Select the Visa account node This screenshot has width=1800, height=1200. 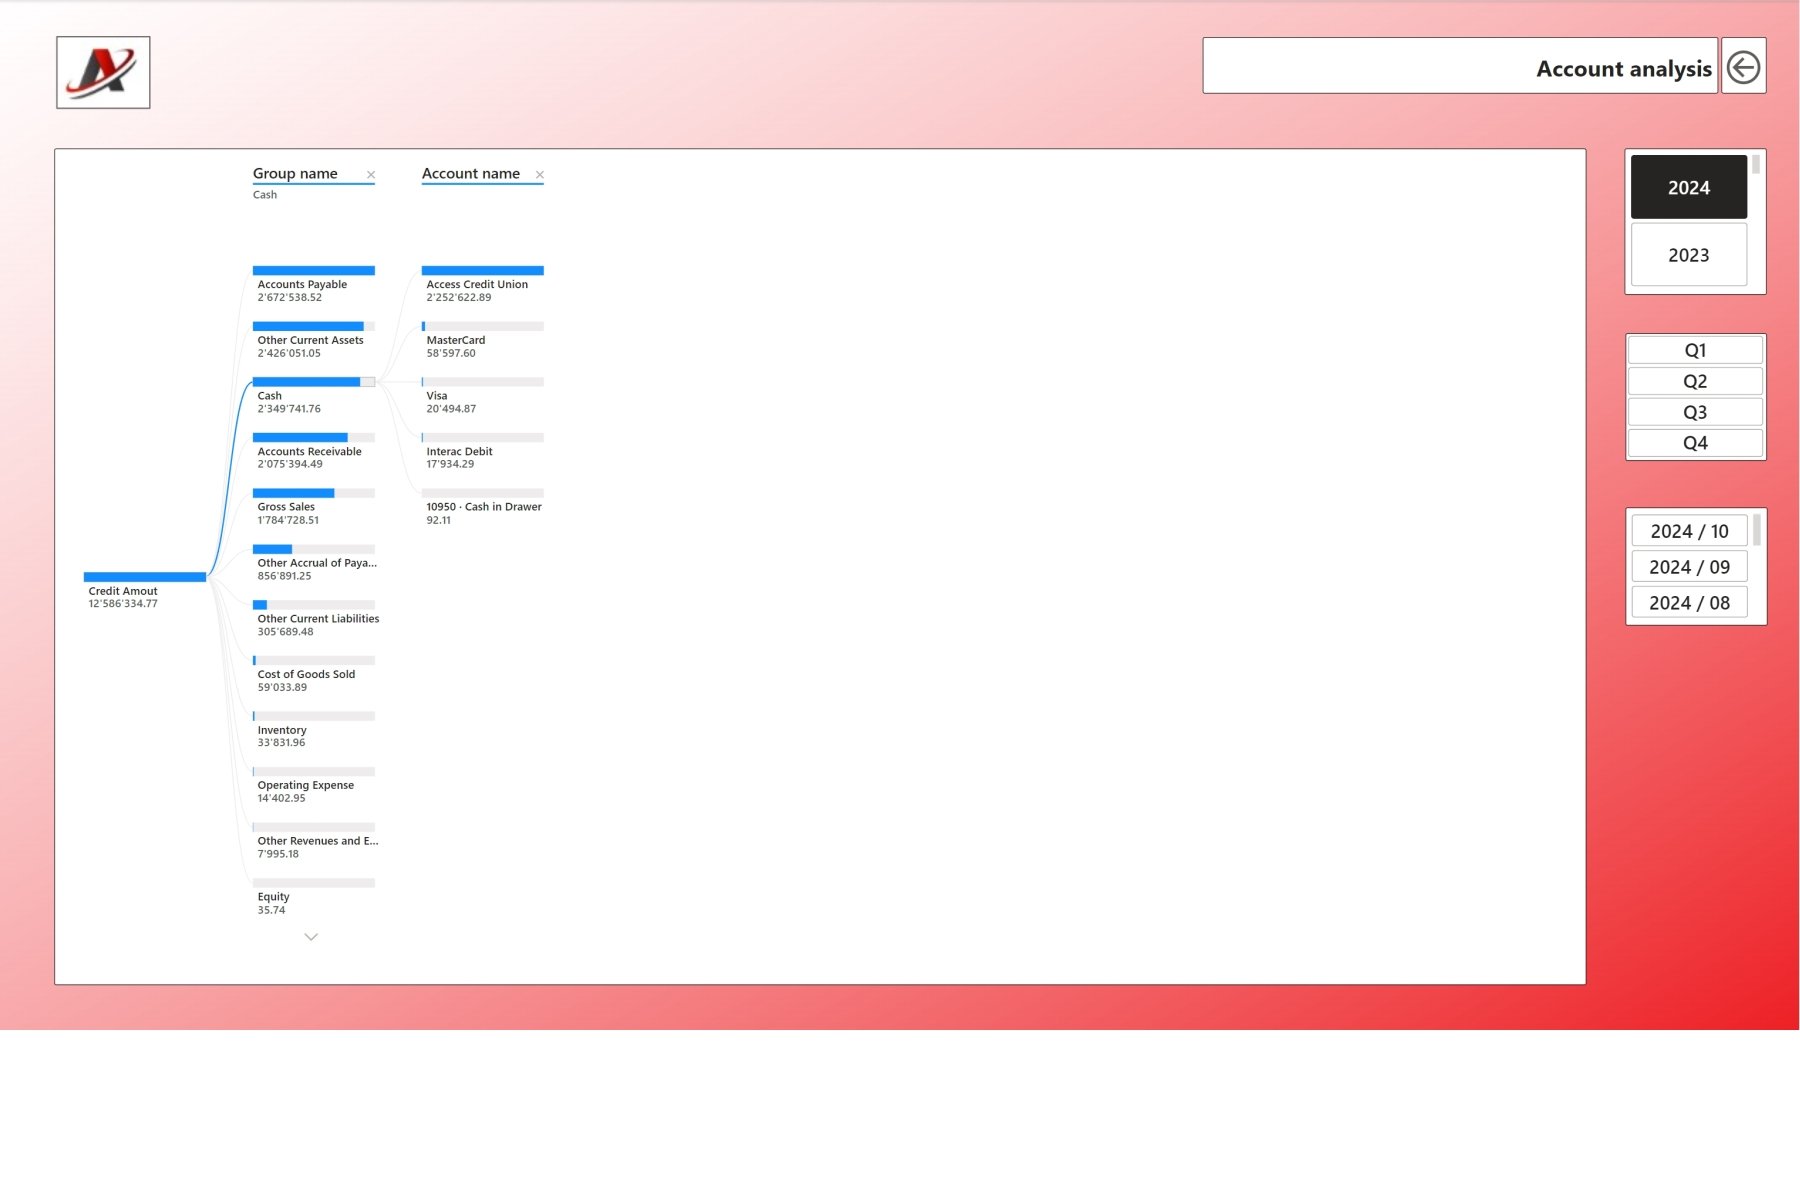point(483,395)
